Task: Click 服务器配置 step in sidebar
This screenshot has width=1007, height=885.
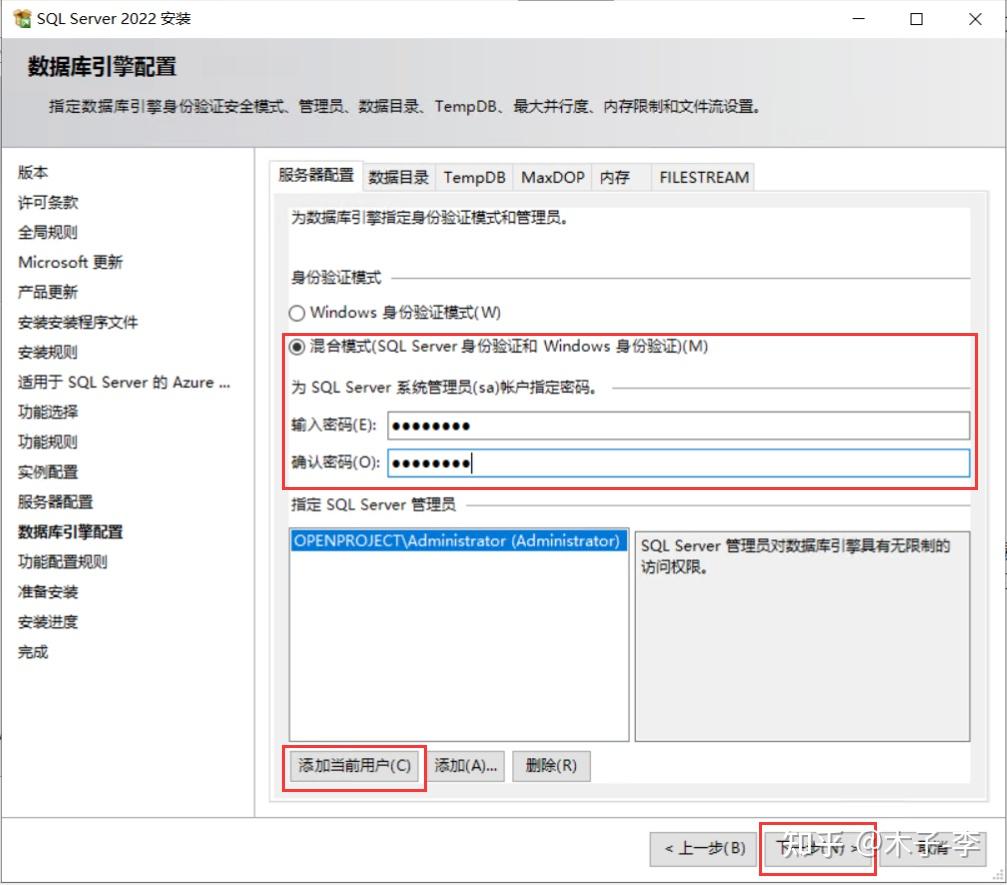Action: tap(55, 502)
